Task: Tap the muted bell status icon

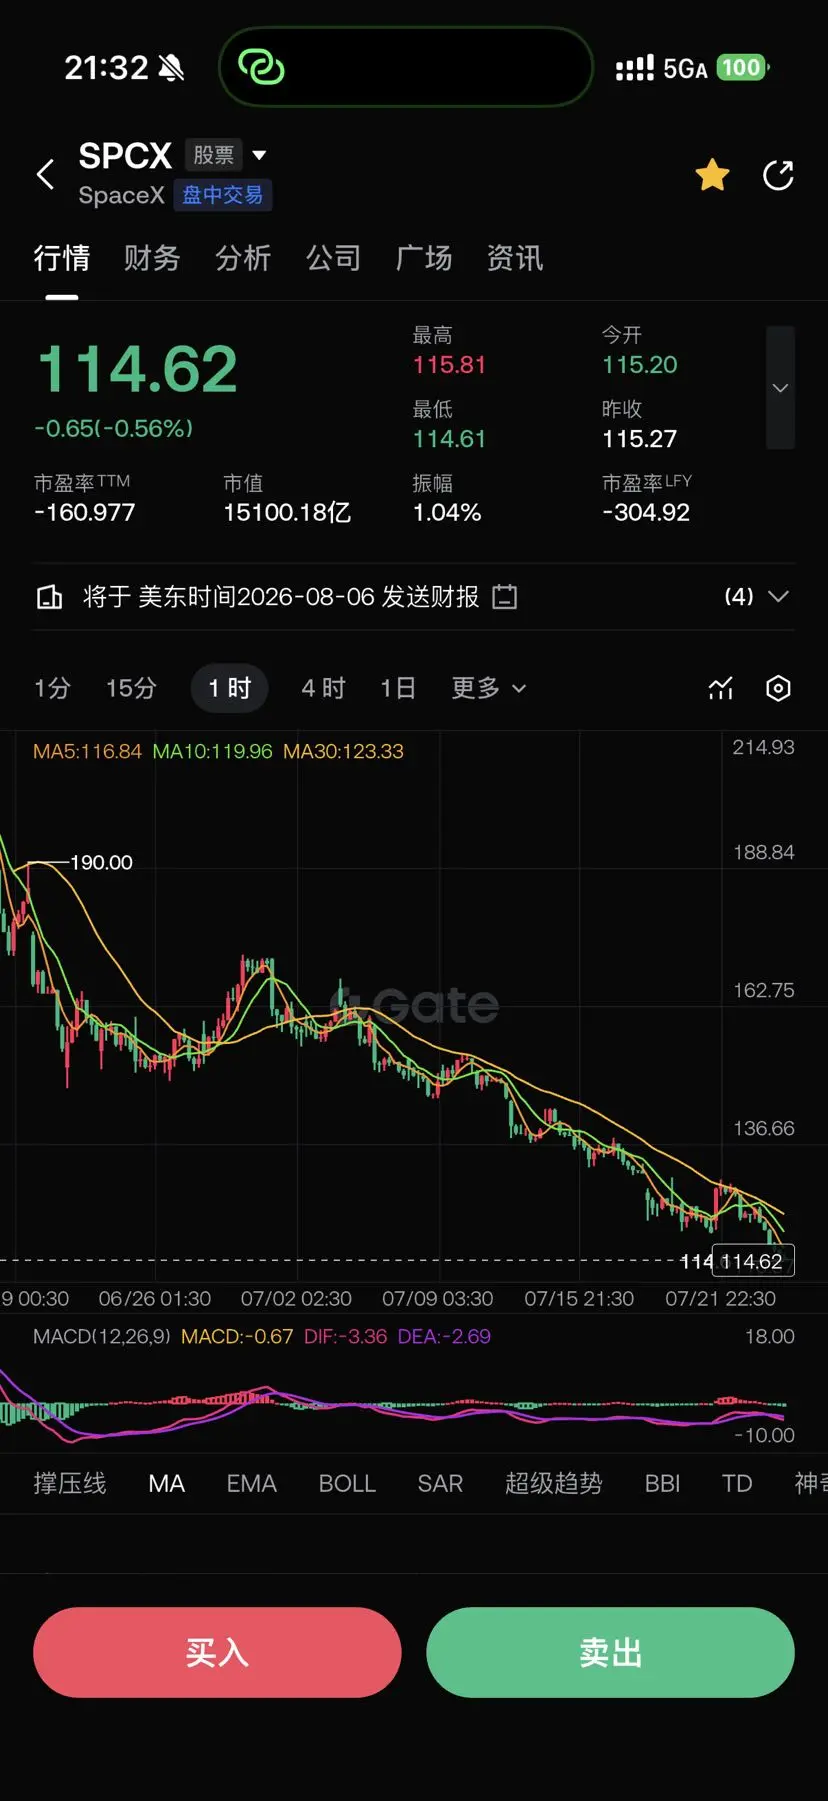Action: coord(171,68)
